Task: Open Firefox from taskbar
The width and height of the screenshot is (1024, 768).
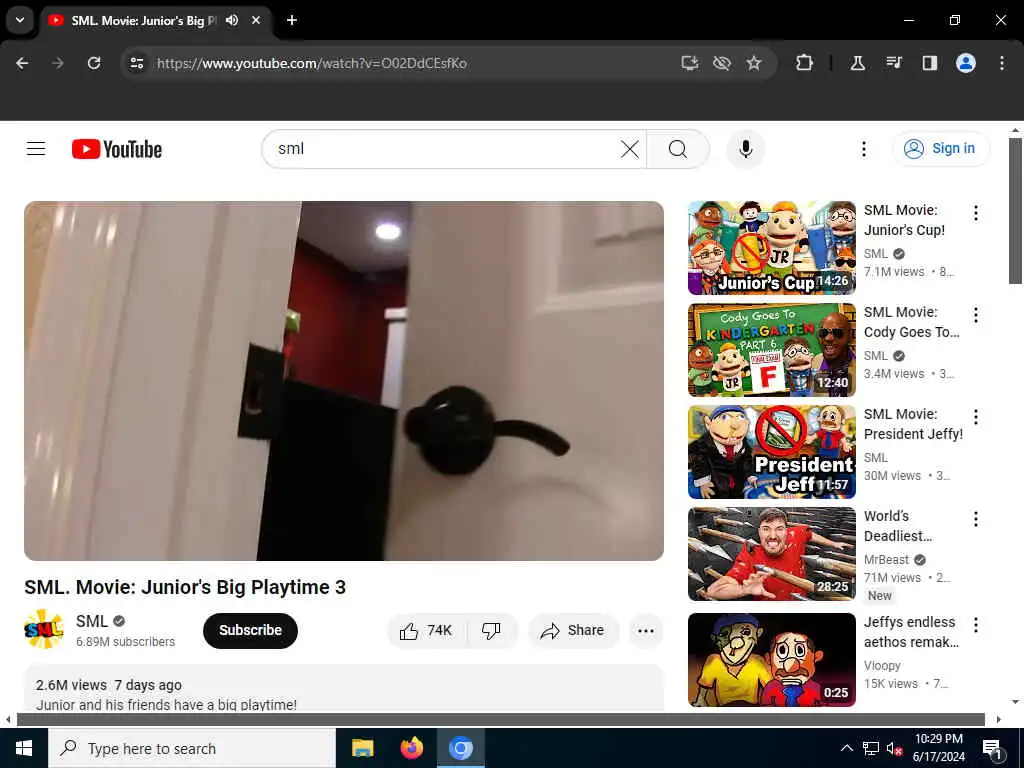Action: pyautogui.click(x=411, y=748)
